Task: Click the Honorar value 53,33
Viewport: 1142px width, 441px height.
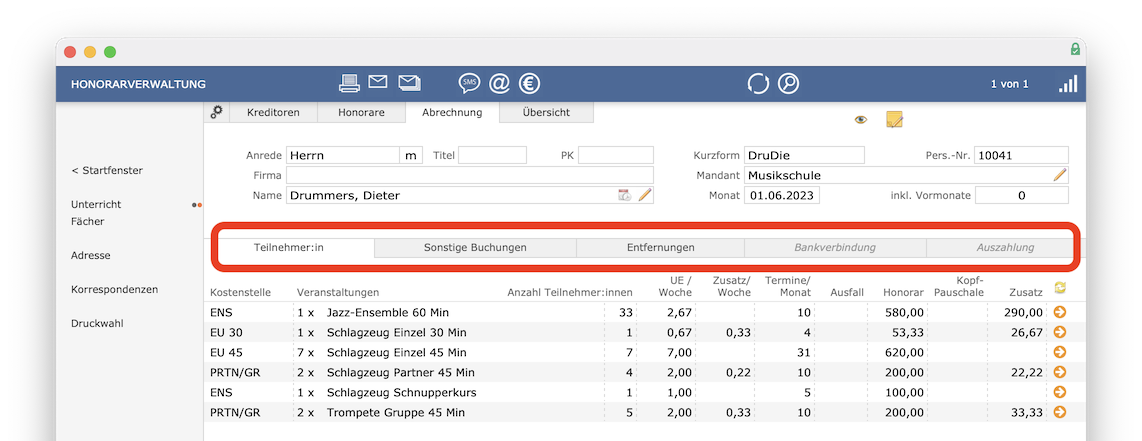Action: (x=907, y=333)
